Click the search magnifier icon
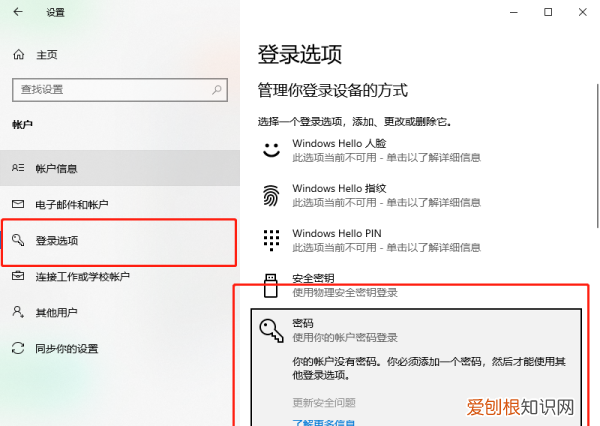The width and height of the screenshot is (600, 426). [217, 90]
